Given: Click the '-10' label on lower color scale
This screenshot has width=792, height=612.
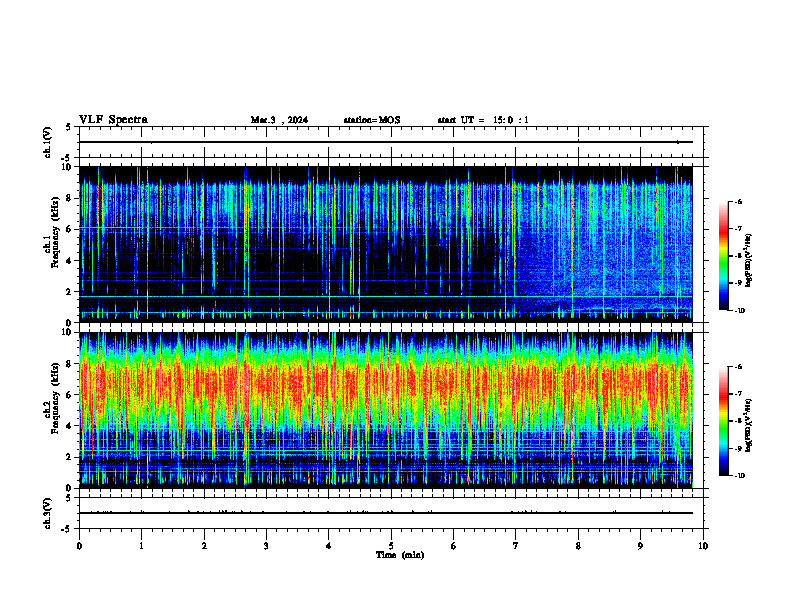Looking at the screenshot, I should pyautogui.click(x=739, y=475).
